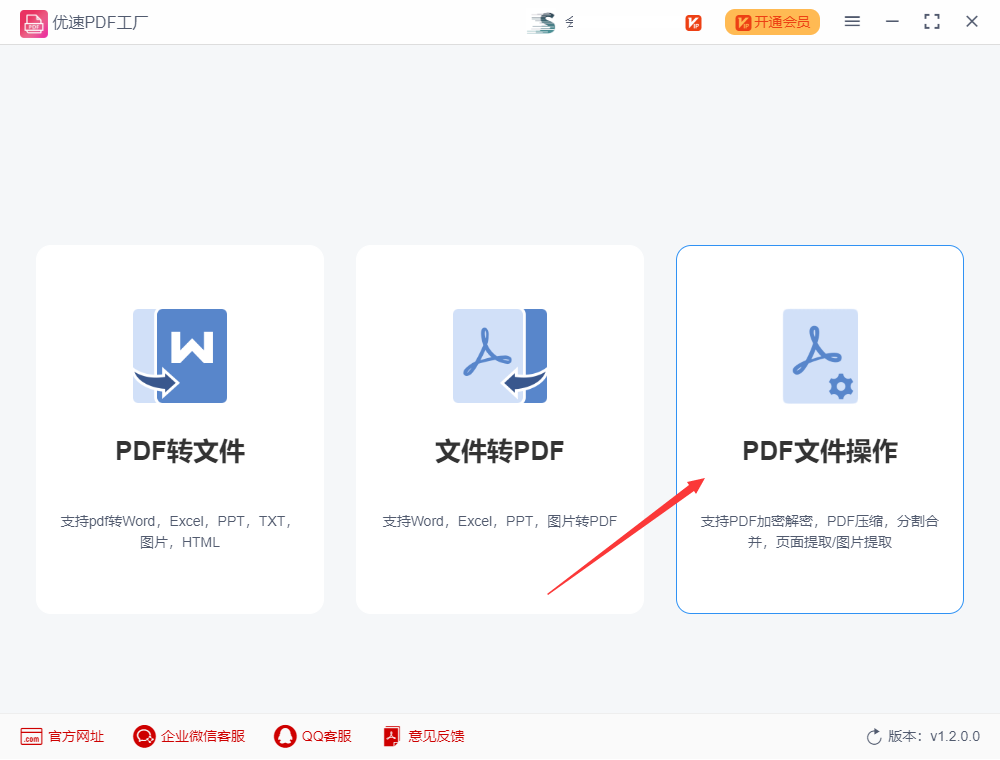Click the 意见反馈 document icon
This screenshot has width=1000, height=760.
392,736
